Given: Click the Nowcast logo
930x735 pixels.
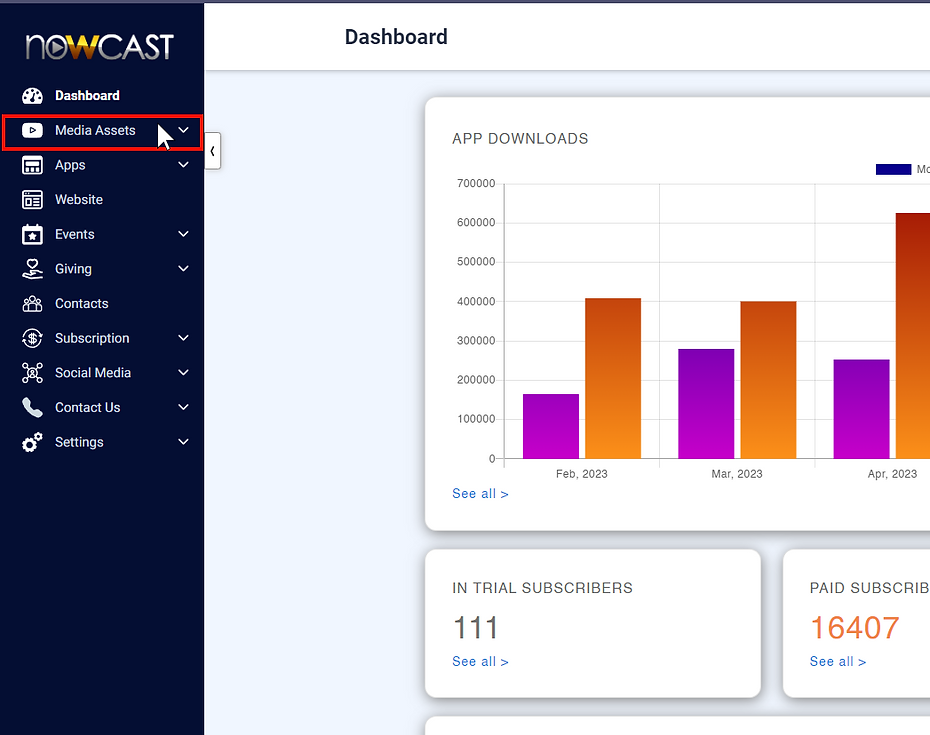Looking at the screenshot, I should (100, 47).
